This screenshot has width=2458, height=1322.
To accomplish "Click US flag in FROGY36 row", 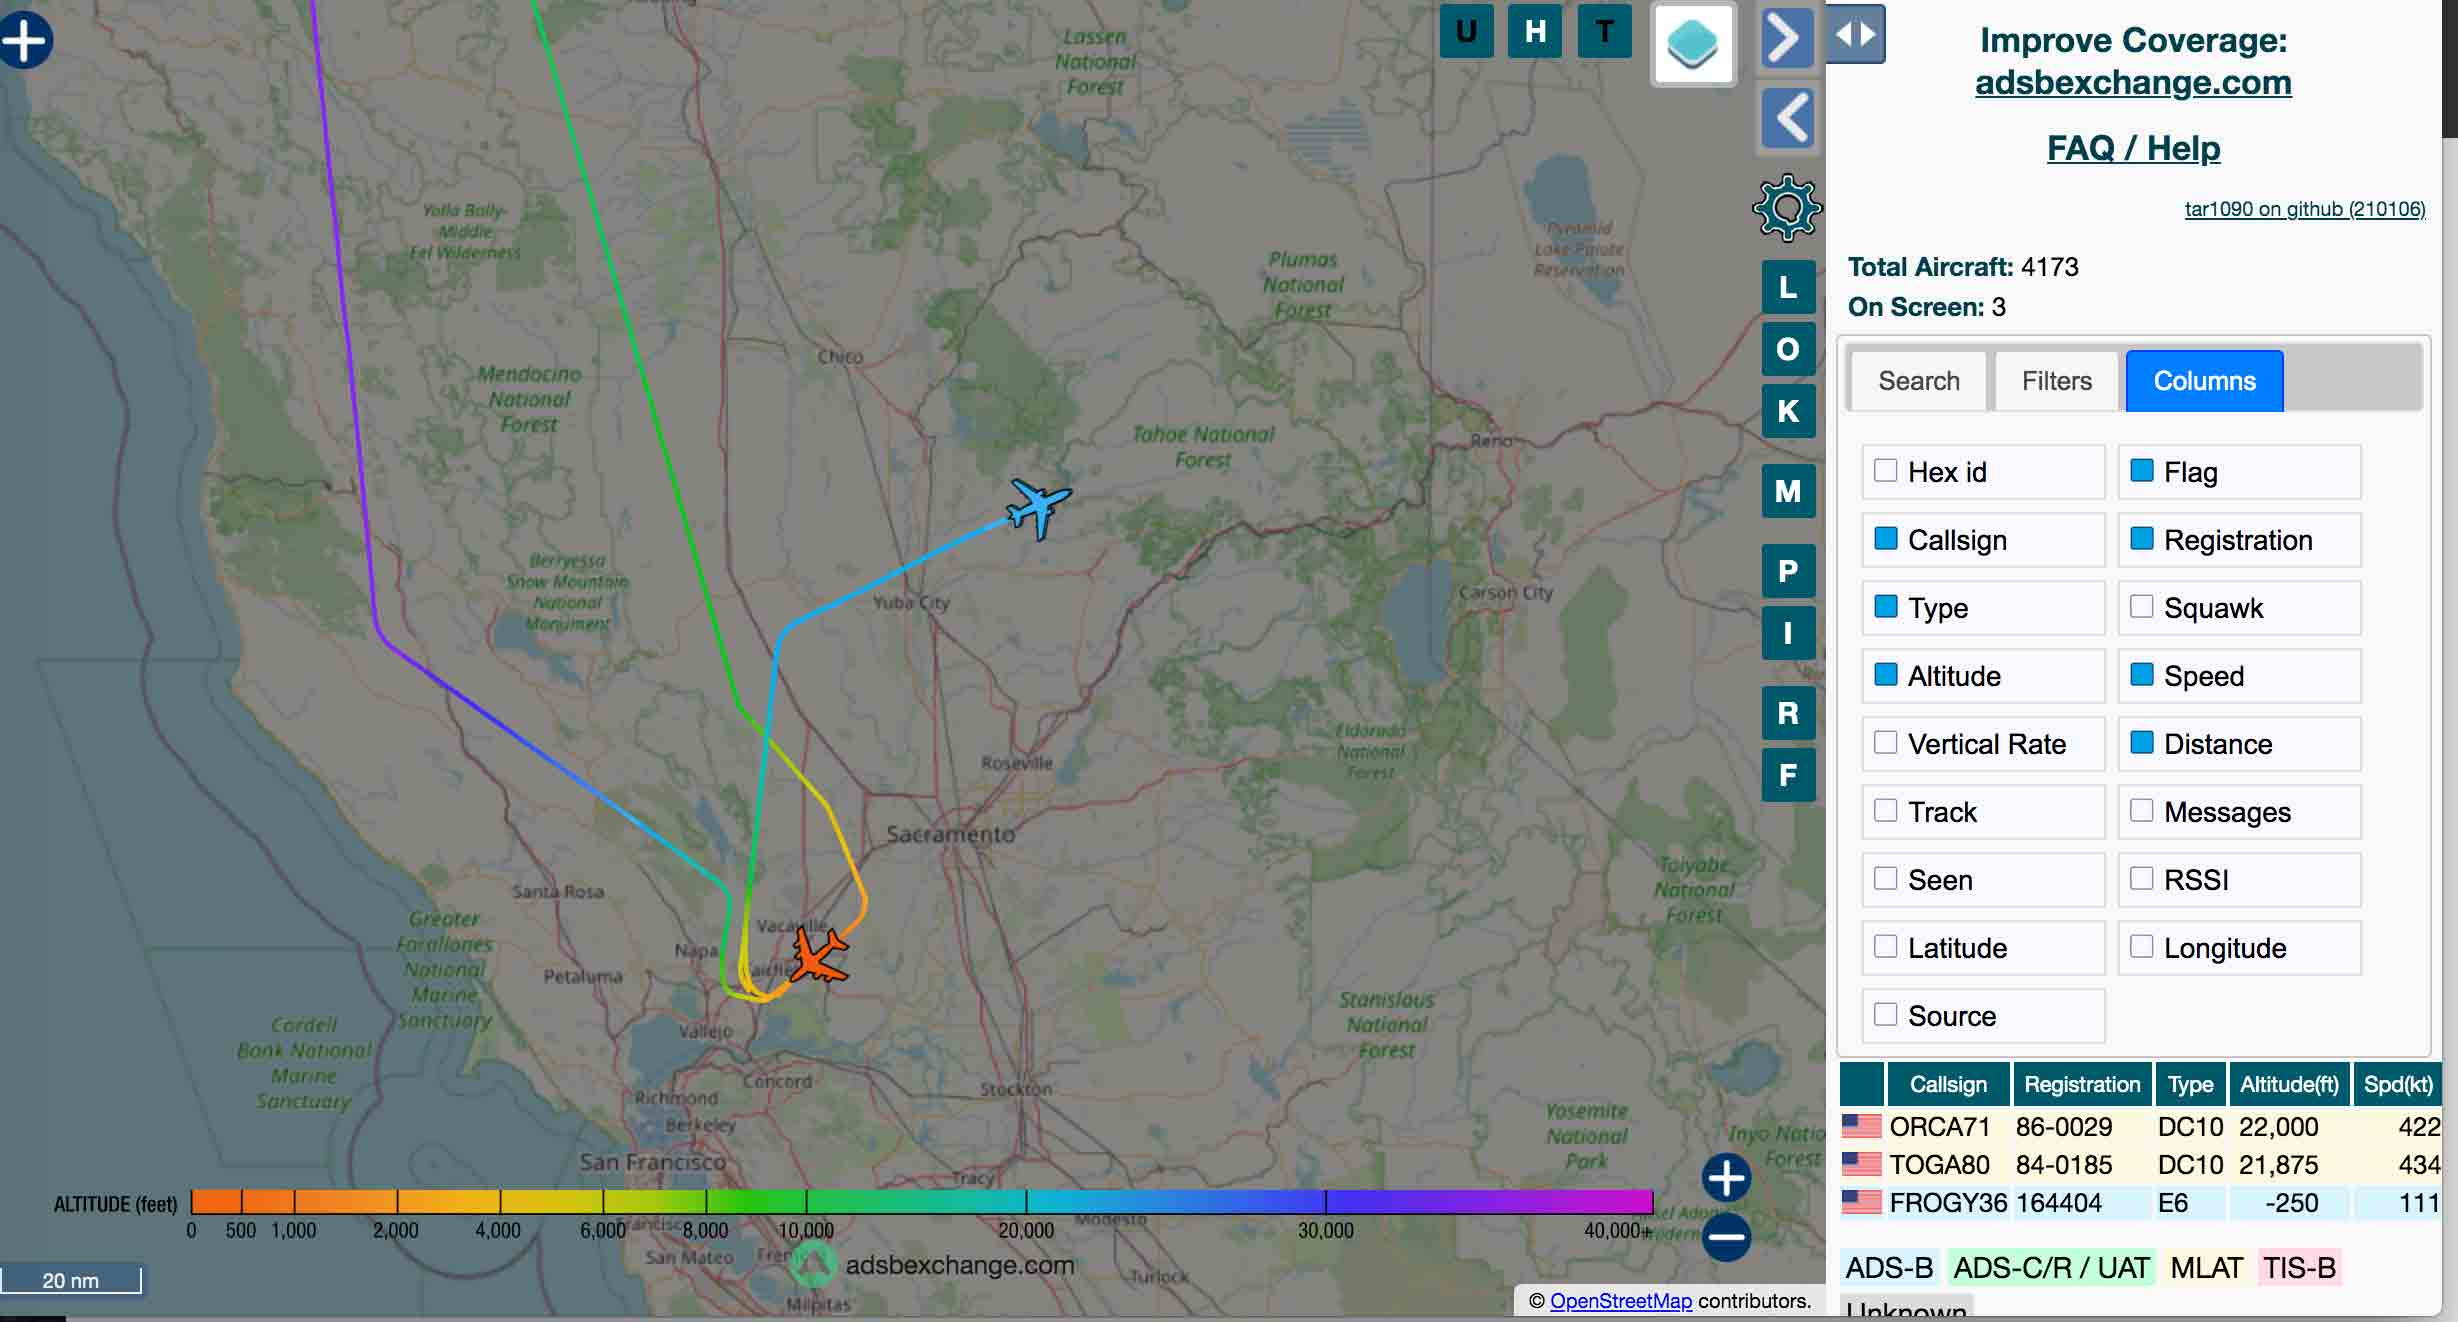I will pos(1861,1203).
